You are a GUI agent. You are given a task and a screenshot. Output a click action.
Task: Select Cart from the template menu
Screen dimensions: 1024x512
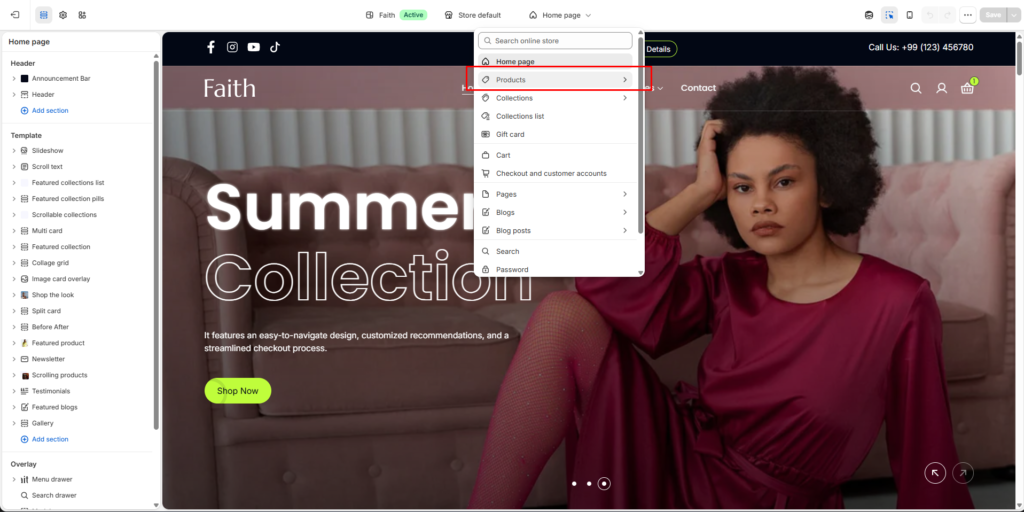click(555, 155)
